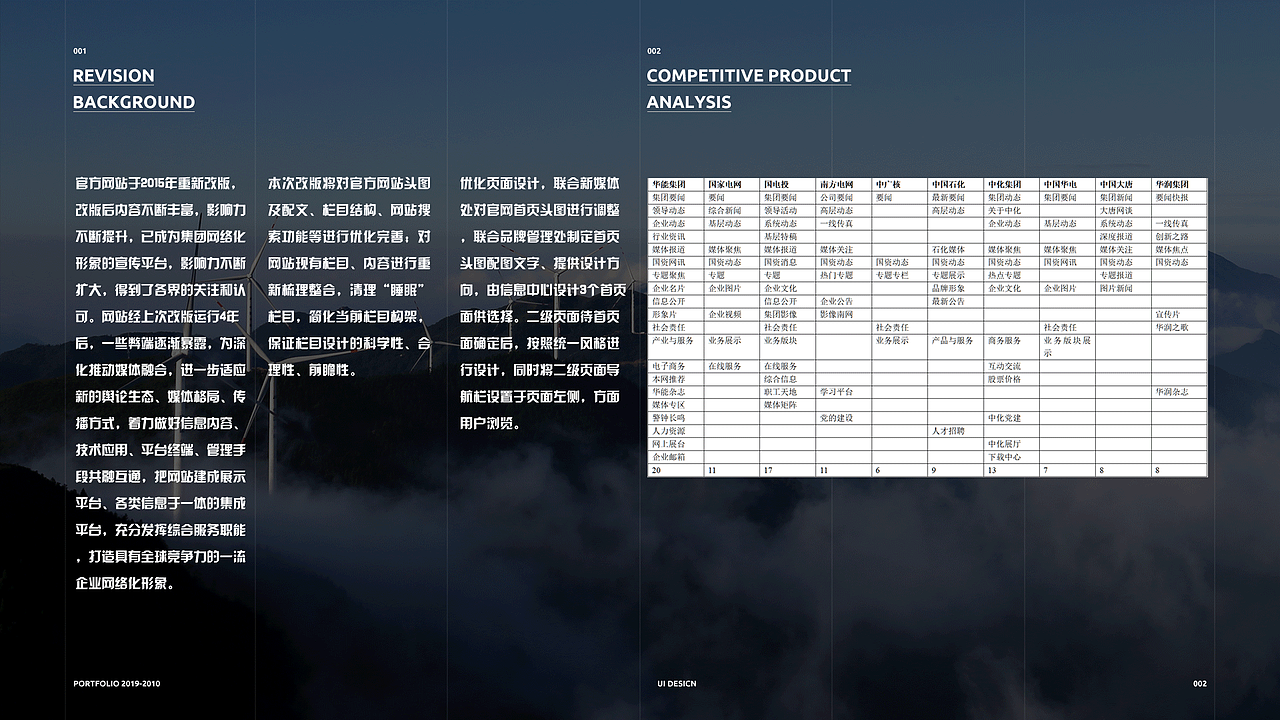Click the 公司要闻 table cell
1280x720 pixels.
click(x=844, y=197)
